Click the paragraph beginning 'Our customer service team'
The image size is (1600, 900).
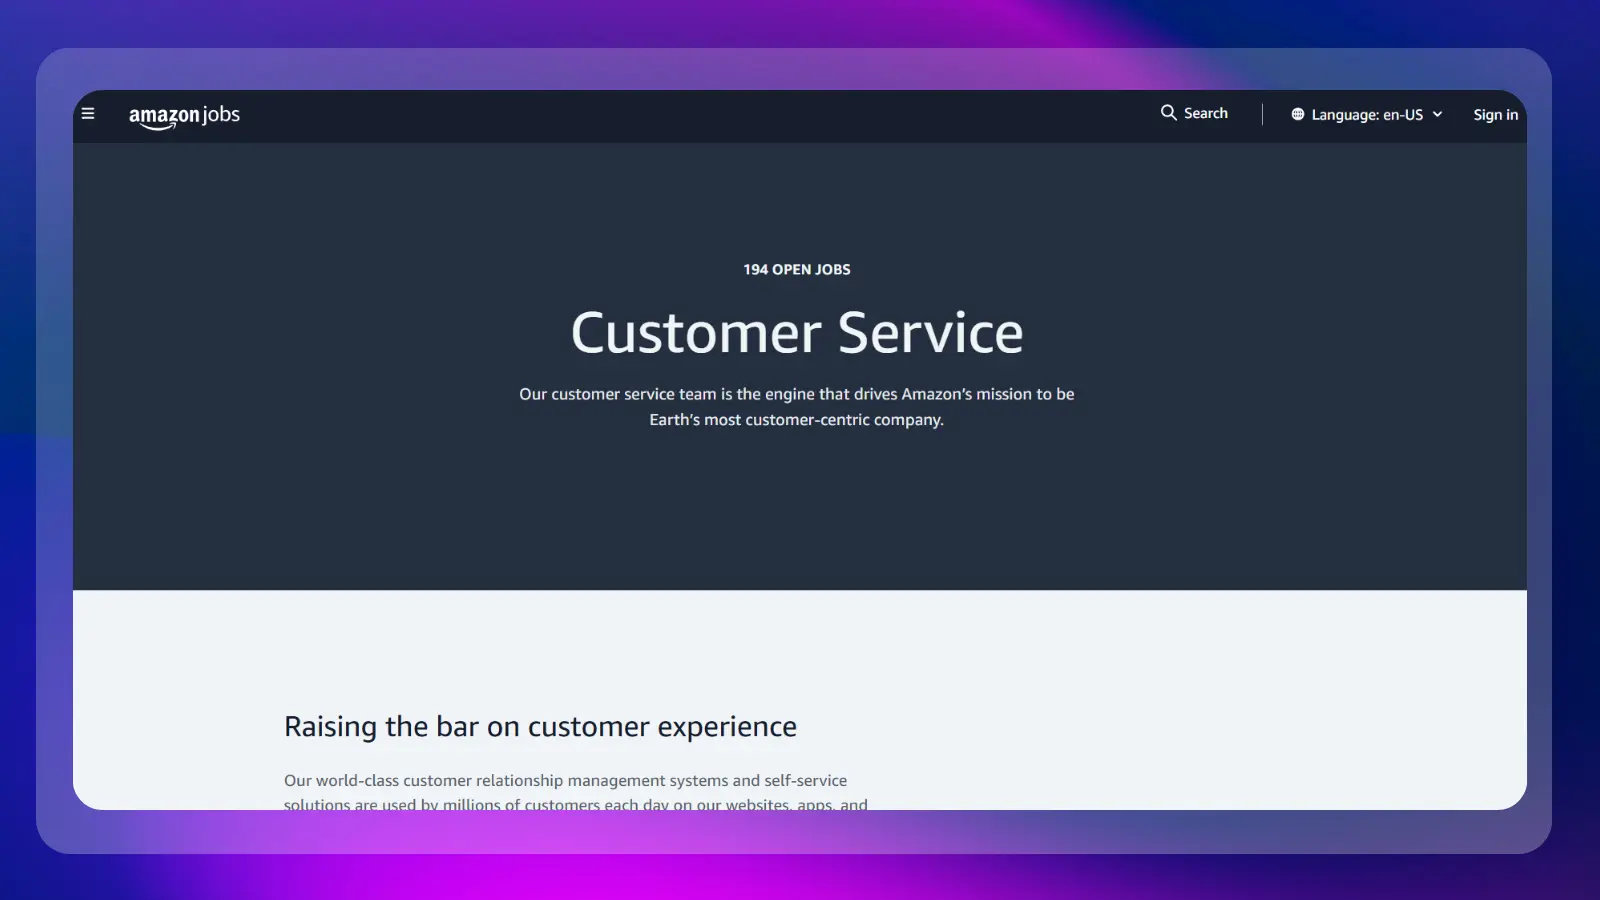tap(797, 407)
